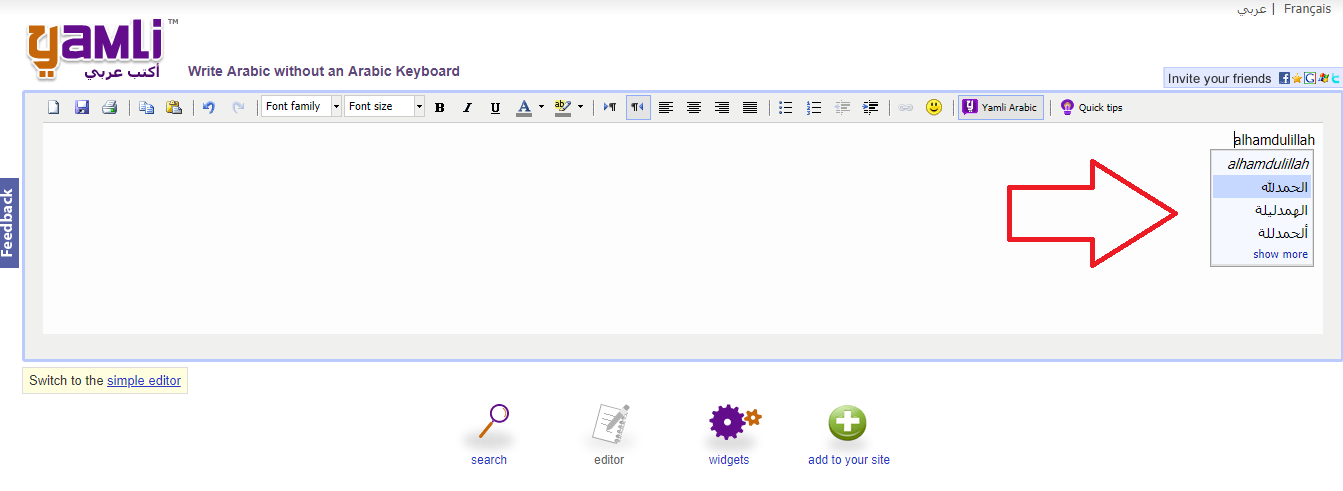The image size is (1343, 491).
Task: Open Invite your friends
Action: coord(1219,78)
